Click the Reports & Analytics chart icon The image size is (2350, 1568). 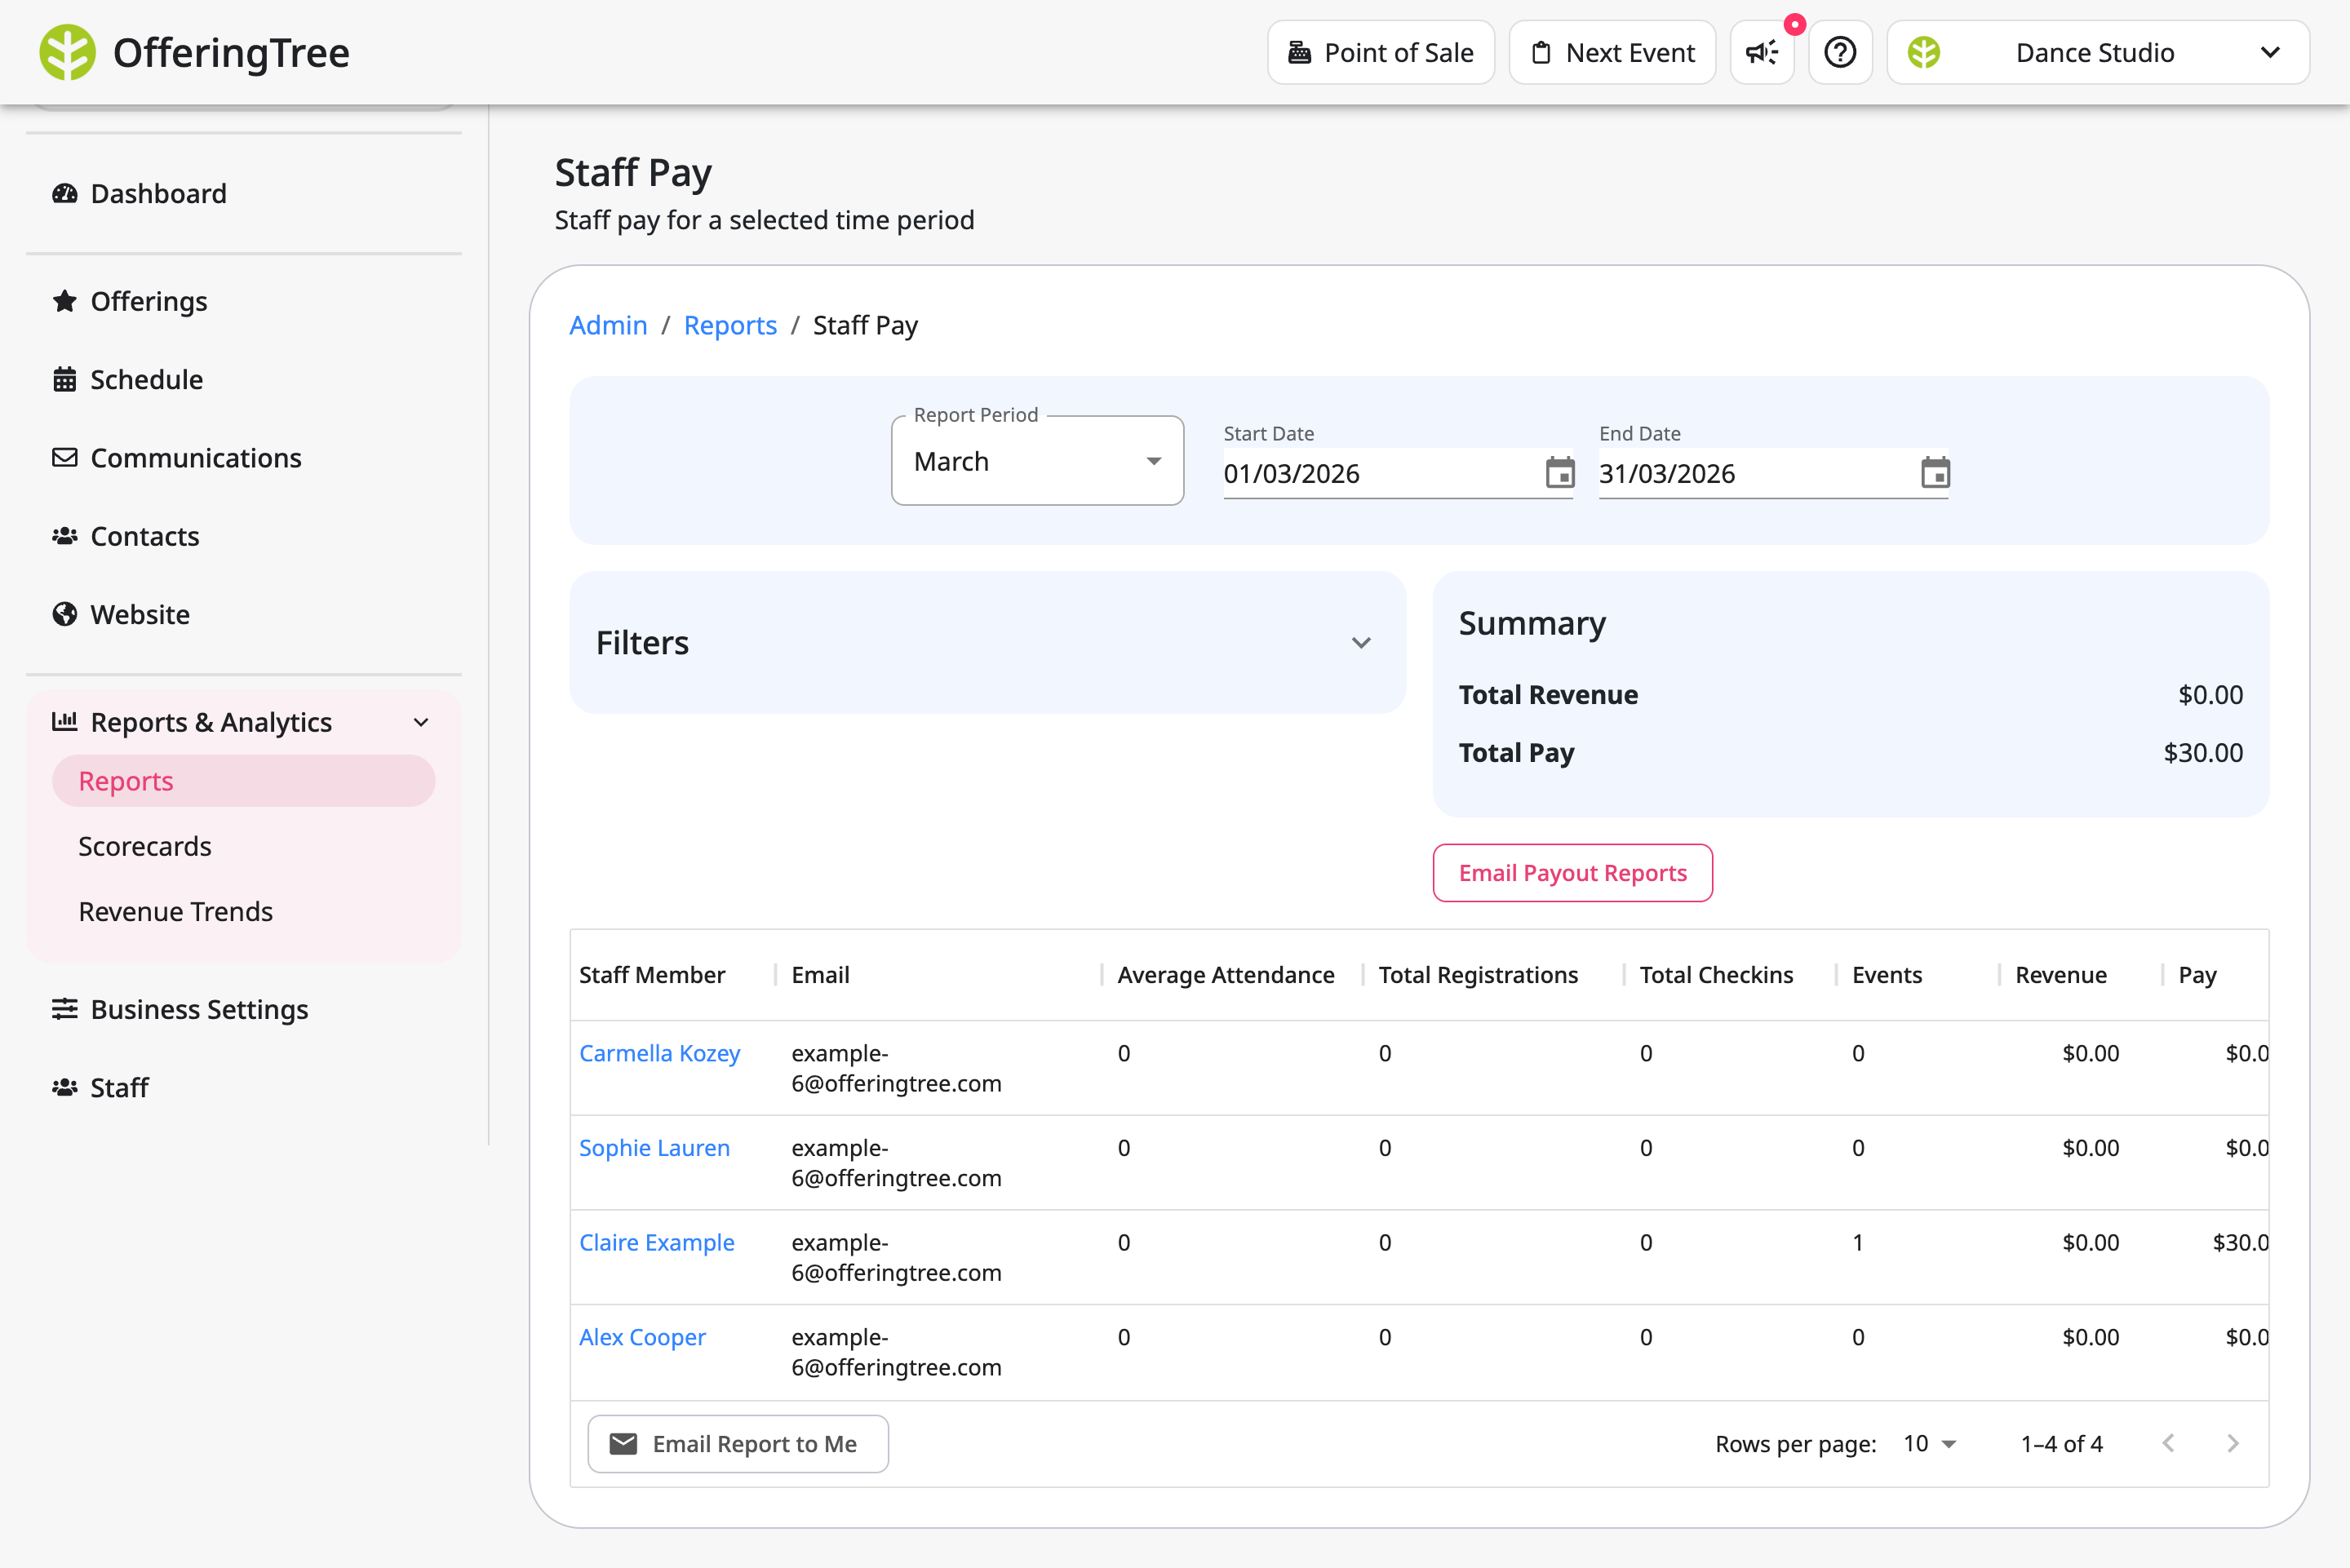point(65,721)
